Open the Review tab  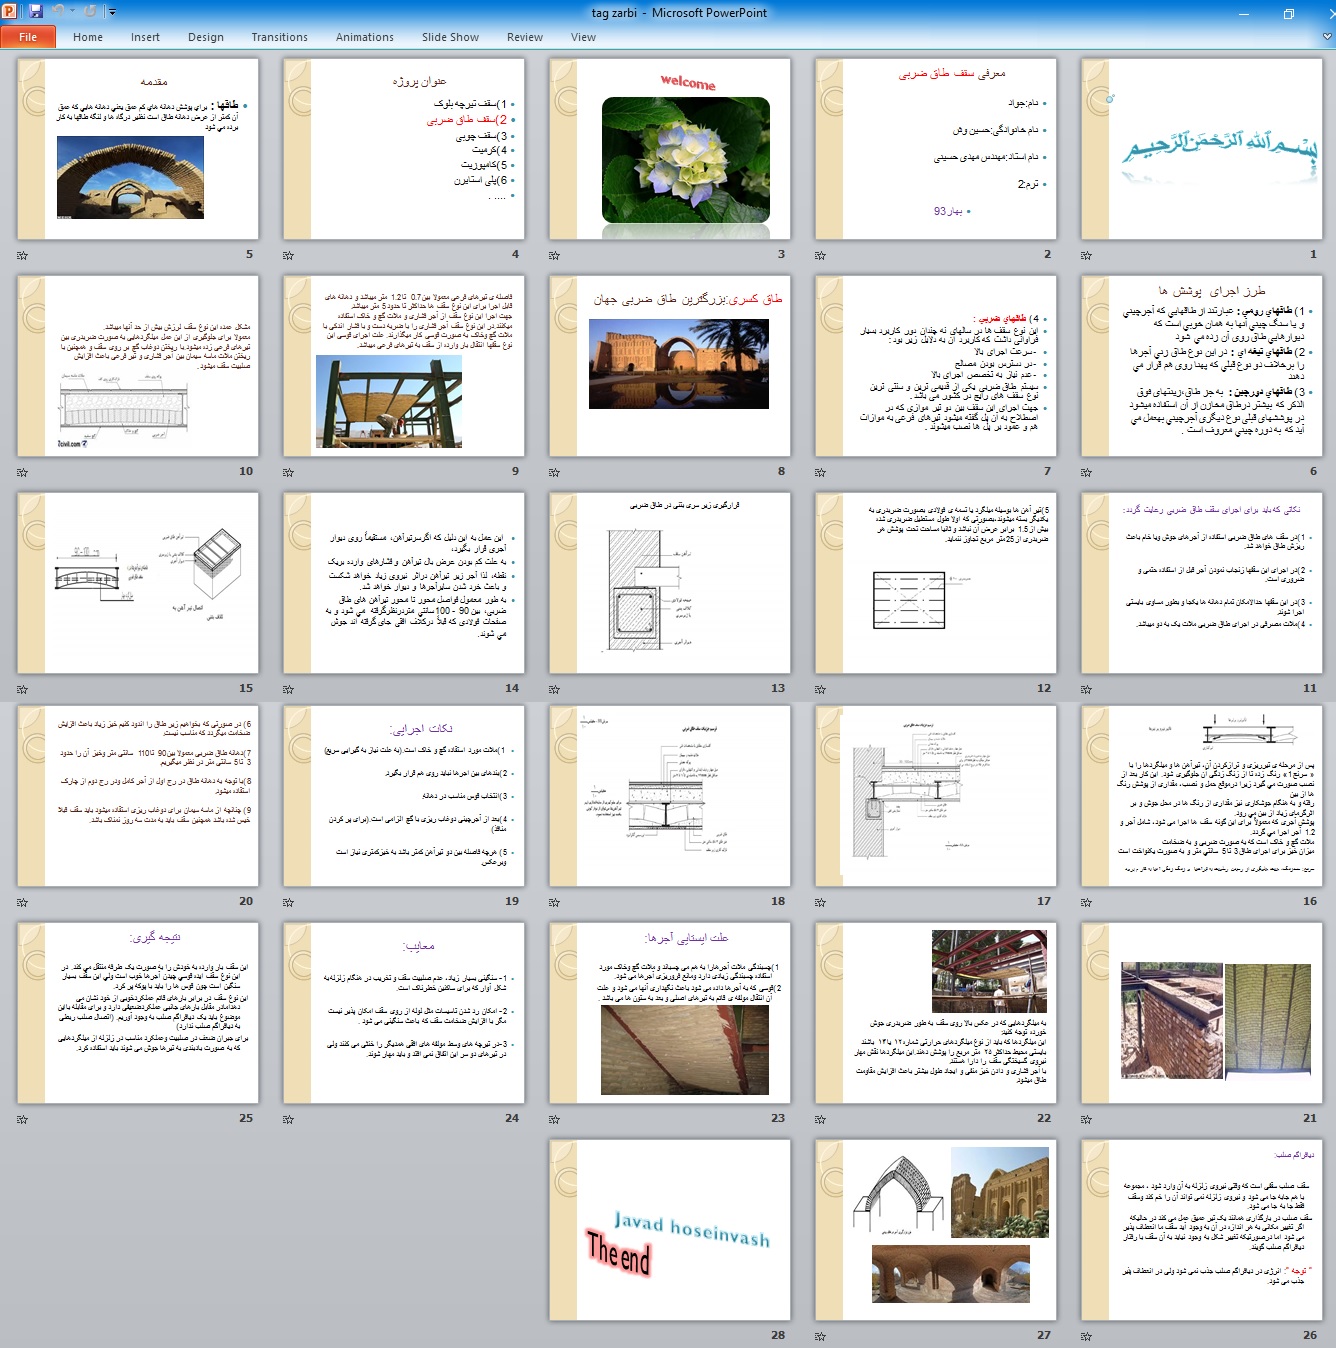(525, 37)
